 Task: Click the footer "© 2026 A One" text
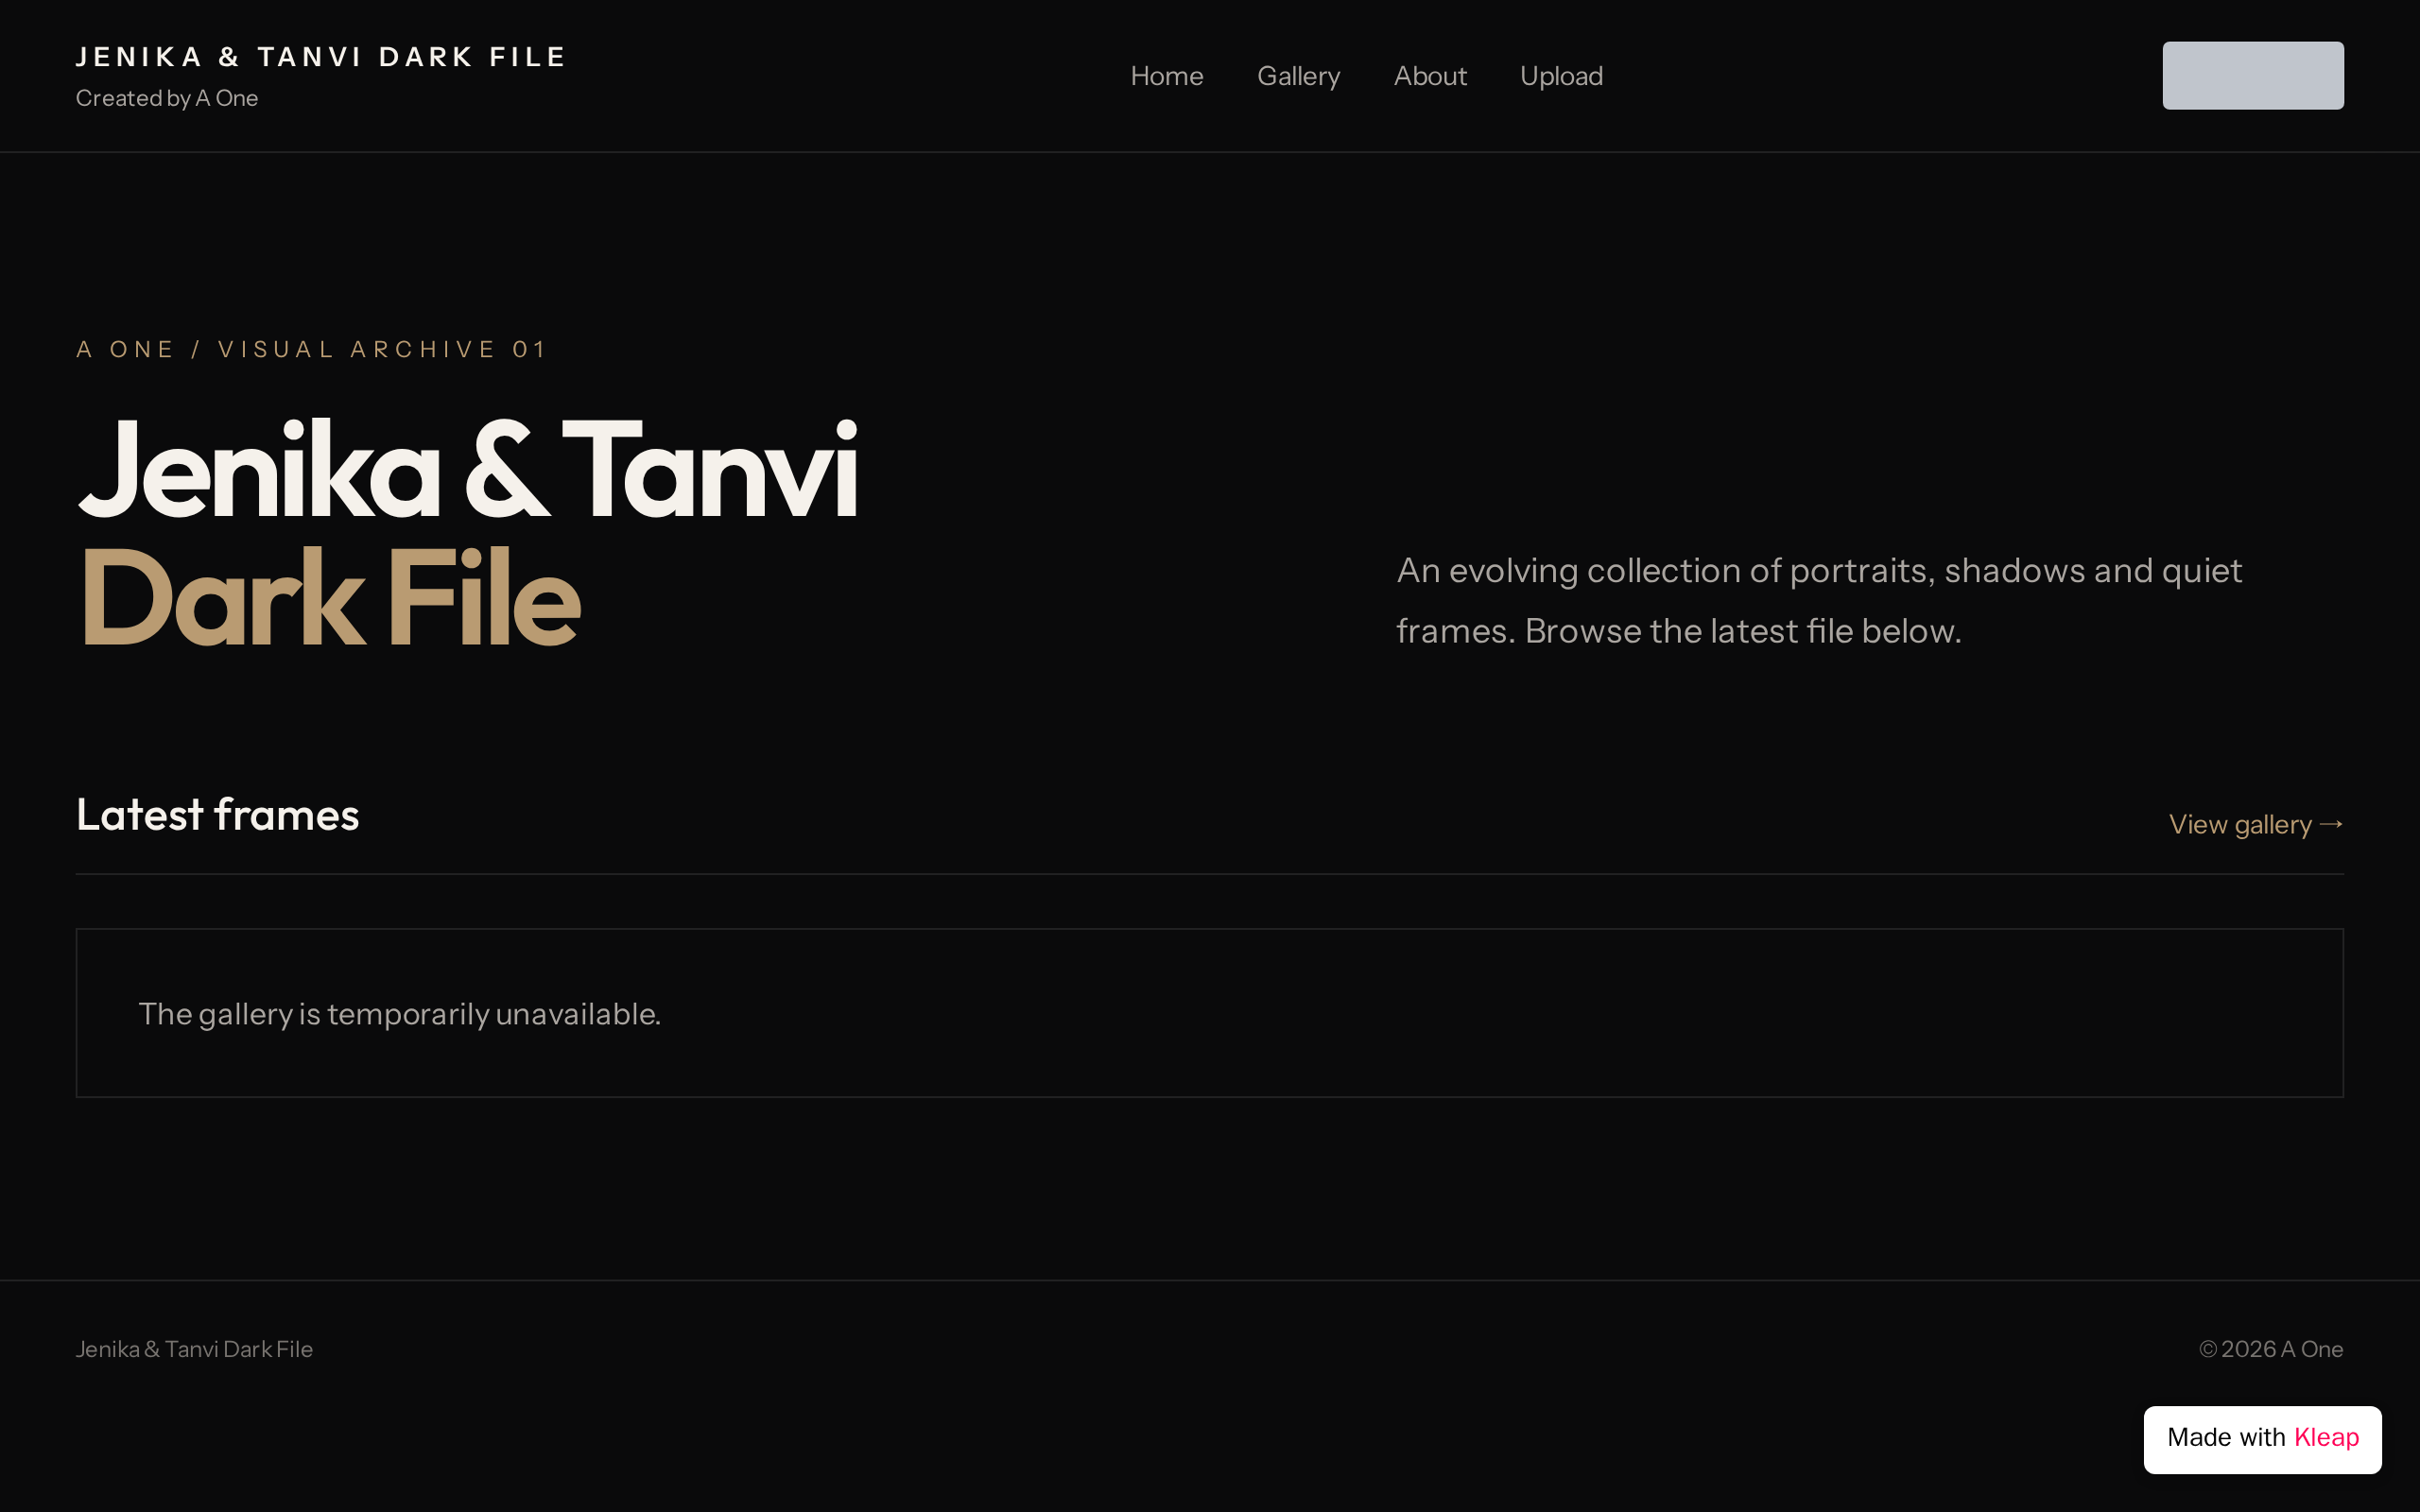coord(2271,1349)
